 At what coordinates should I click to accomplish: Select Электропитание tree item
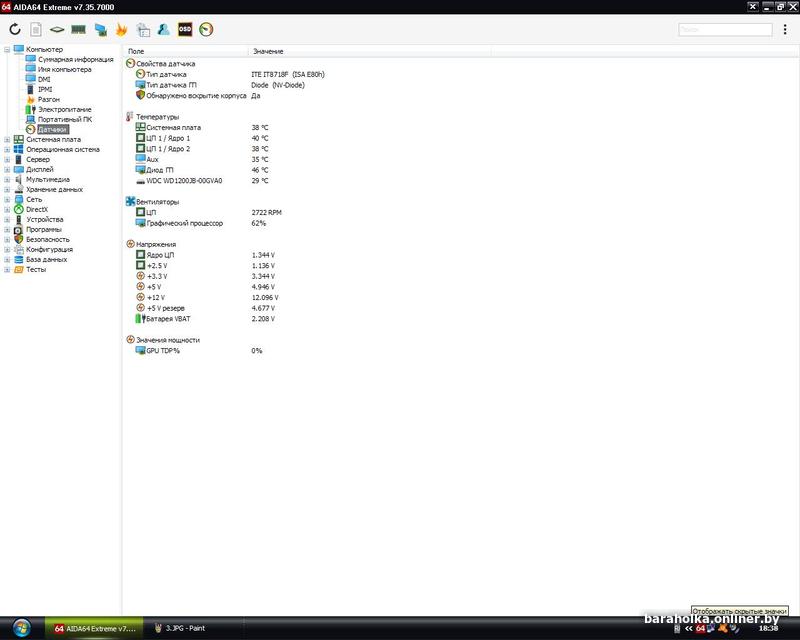[x=64, y=109]
